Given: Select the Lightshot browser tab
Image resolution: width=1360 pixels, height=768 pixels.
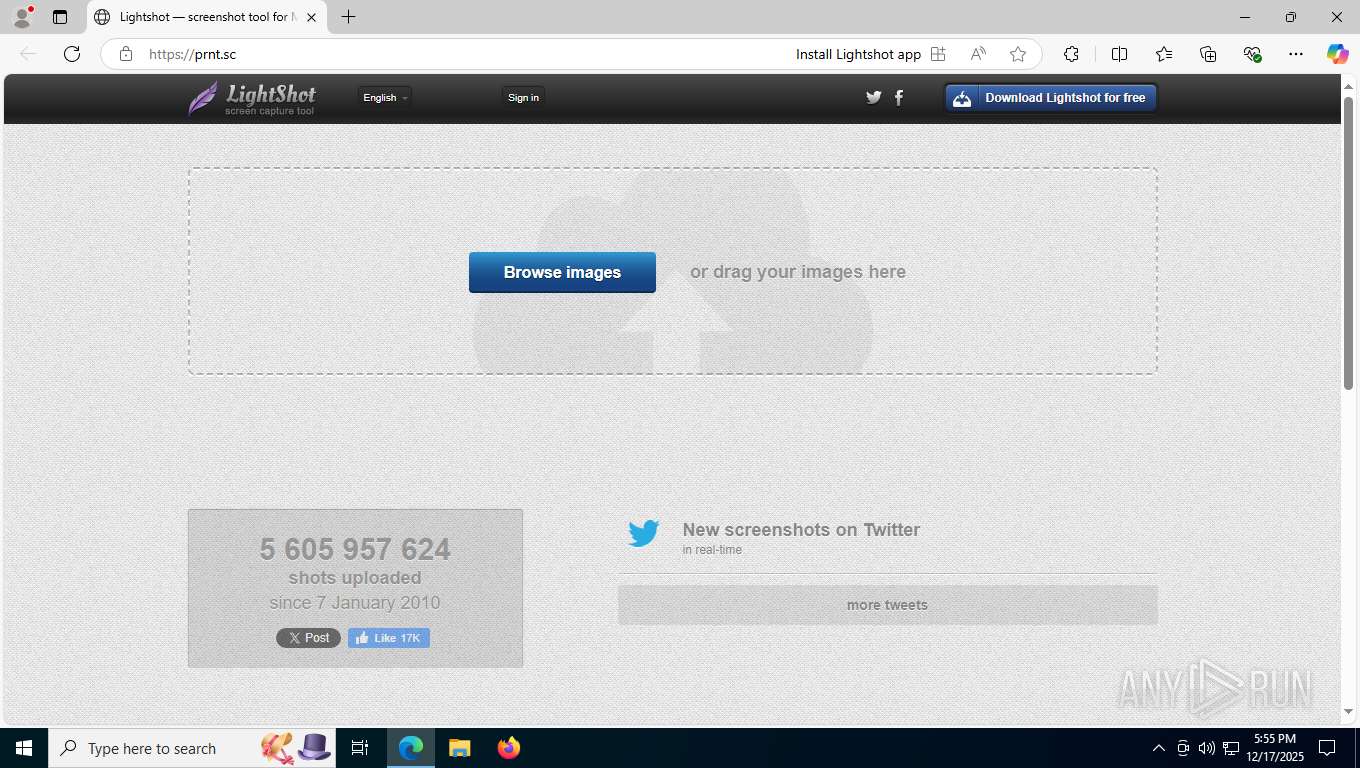Looking at the screenshot, I should click(205, 17).
